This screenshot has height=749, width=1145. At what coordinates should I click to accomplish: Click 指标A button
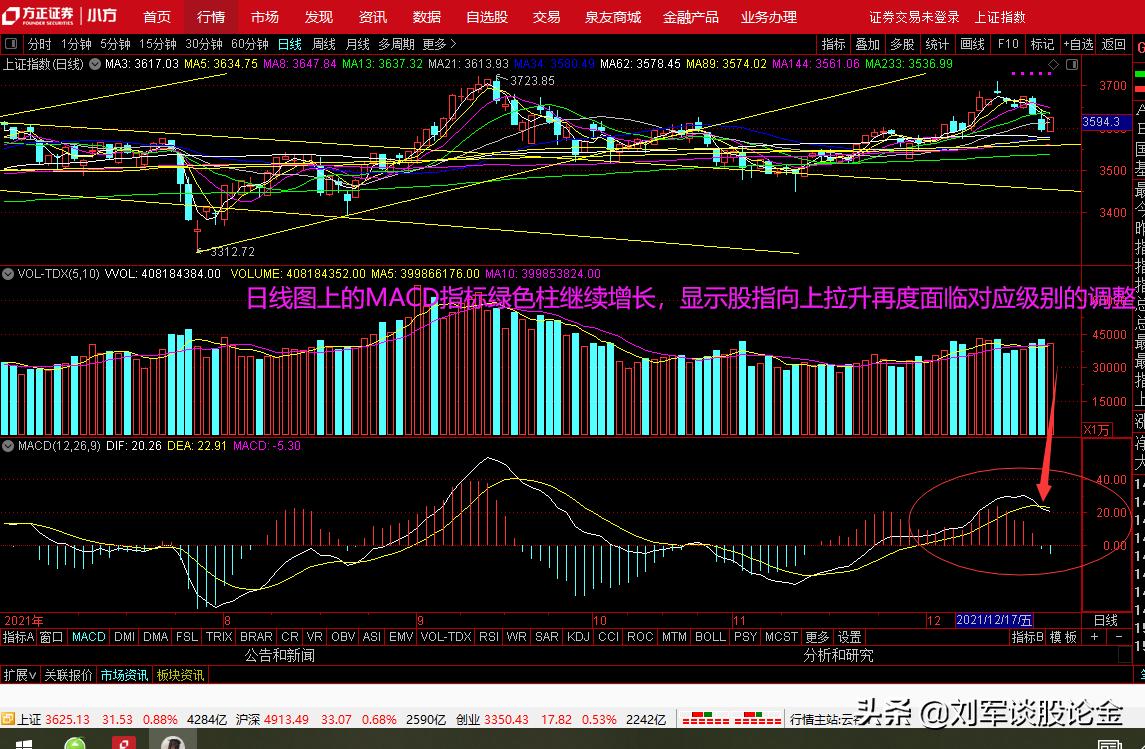(18, 637)
